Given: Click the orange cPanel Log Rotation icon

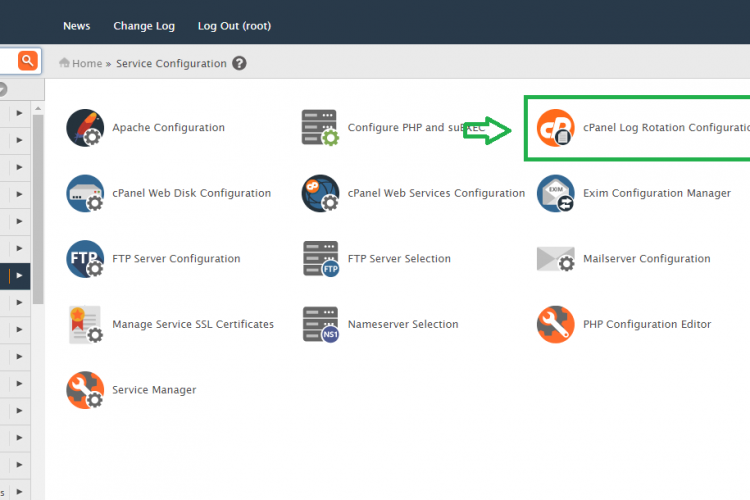Looking at the screenshot, I should (555, 128).
